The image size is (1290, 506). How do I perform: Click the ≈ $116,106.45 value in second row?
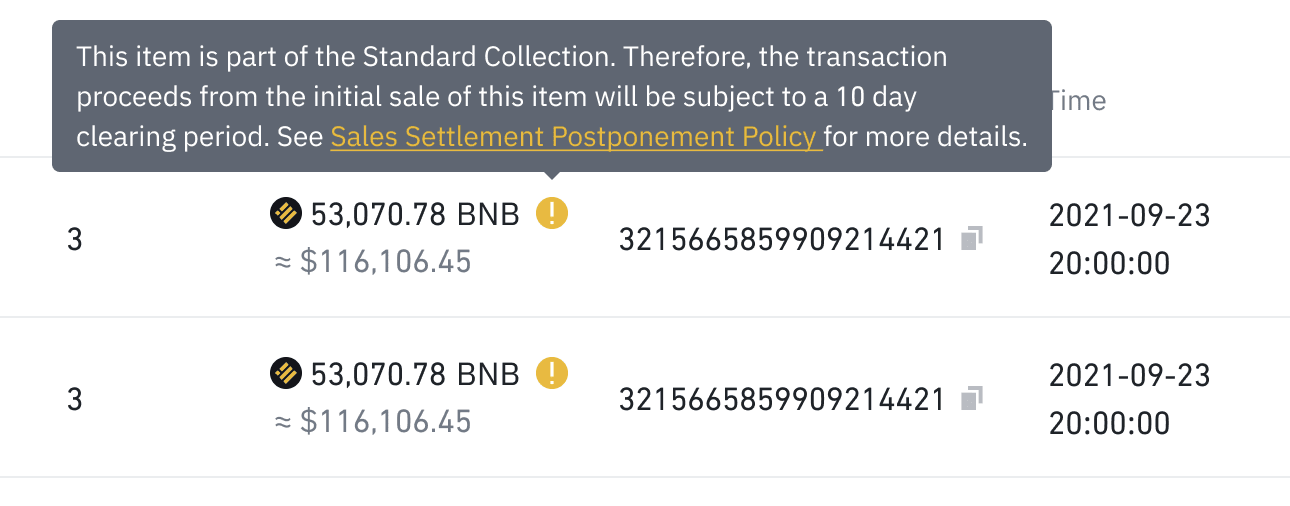(372, 422)
